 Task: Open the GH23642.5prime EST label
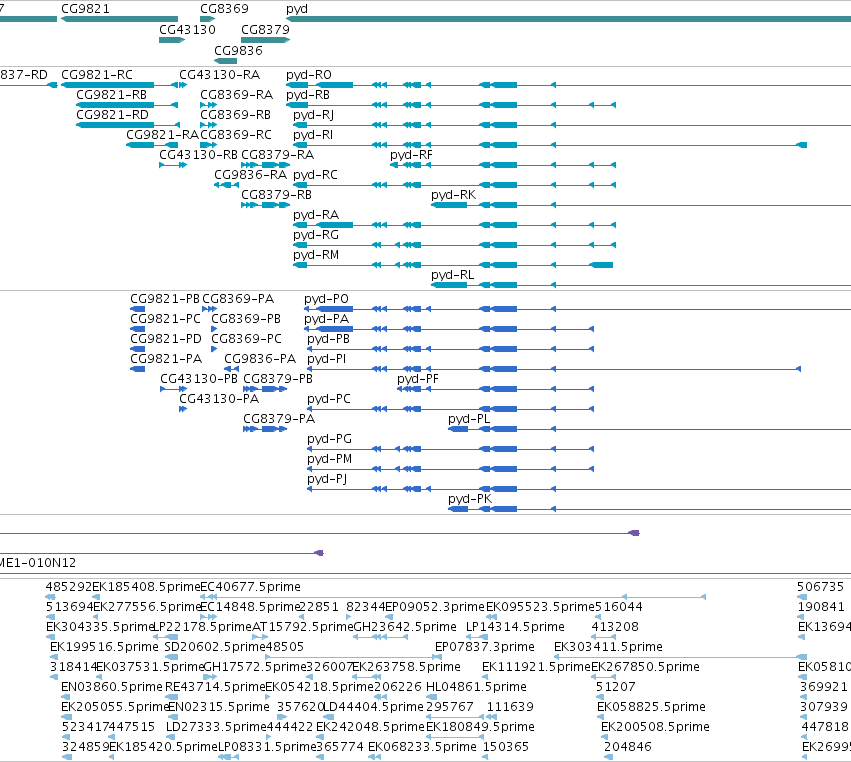(405, 626)
